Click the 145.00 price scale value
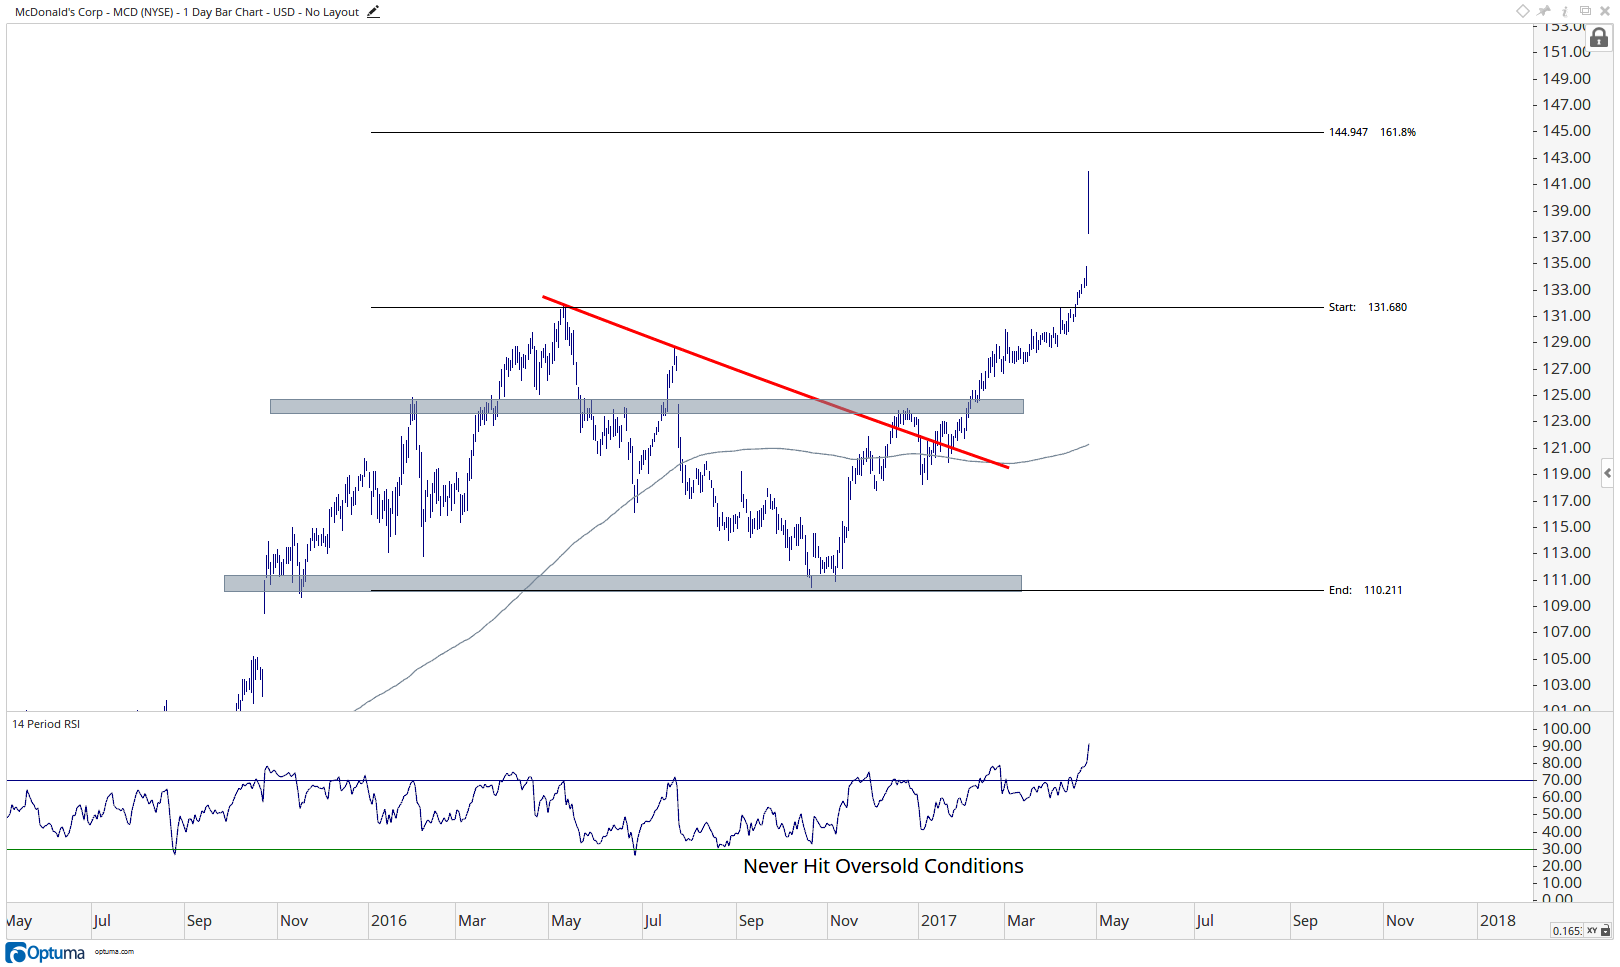 click(x=1566, y=131)
